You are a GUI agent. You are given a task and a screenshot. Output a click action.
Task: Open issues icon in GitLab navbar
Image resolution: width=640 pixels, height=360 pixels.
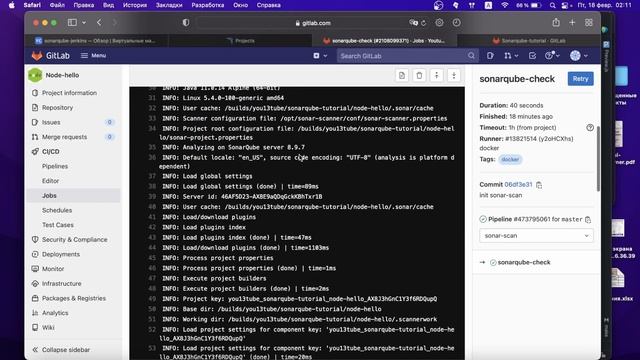pos(490,56)
